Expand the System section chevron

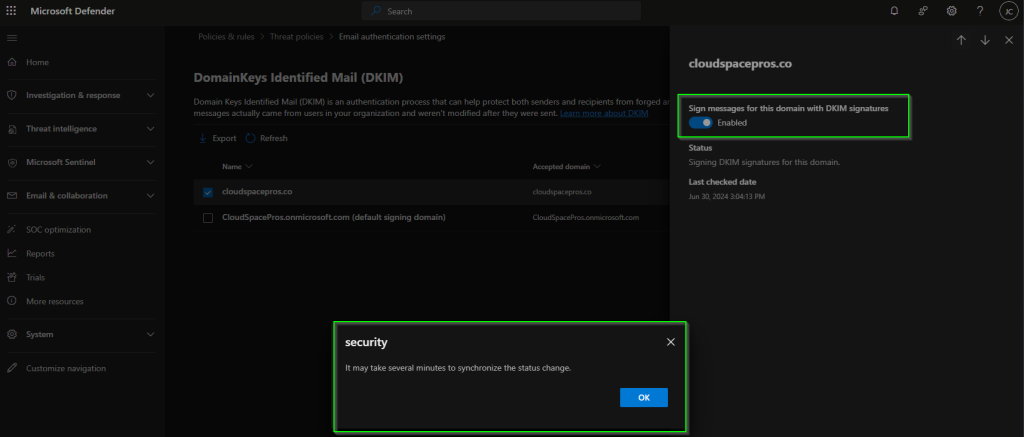click(151, 334)
